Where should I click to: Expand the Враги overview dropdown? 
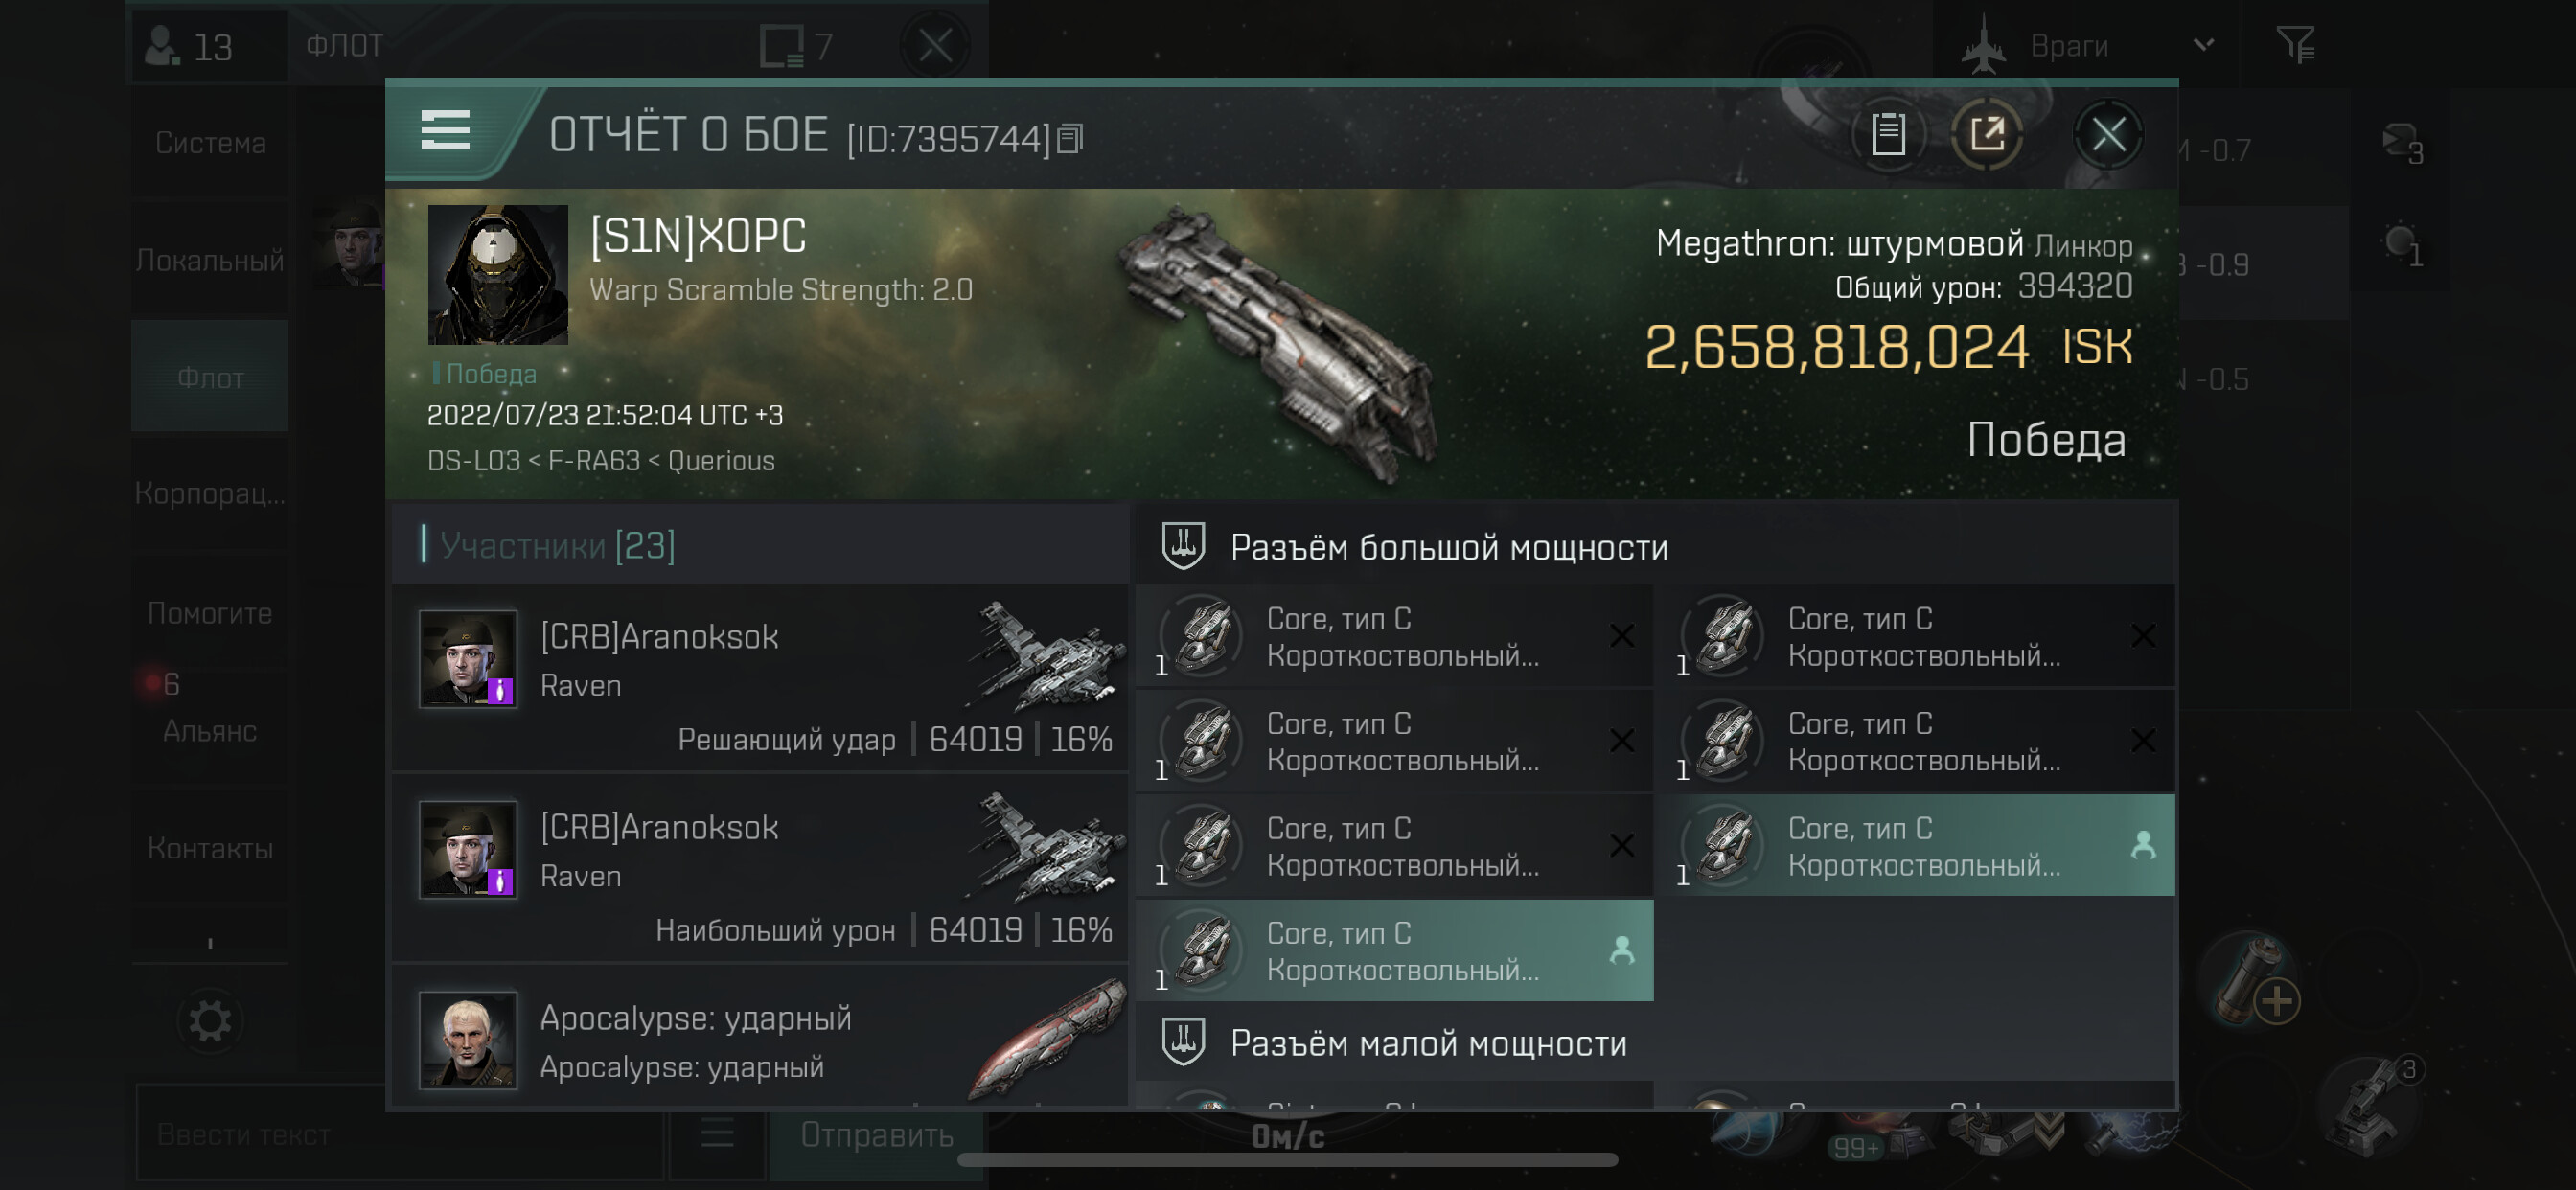pyautogui.click(x=2203, y=45)
